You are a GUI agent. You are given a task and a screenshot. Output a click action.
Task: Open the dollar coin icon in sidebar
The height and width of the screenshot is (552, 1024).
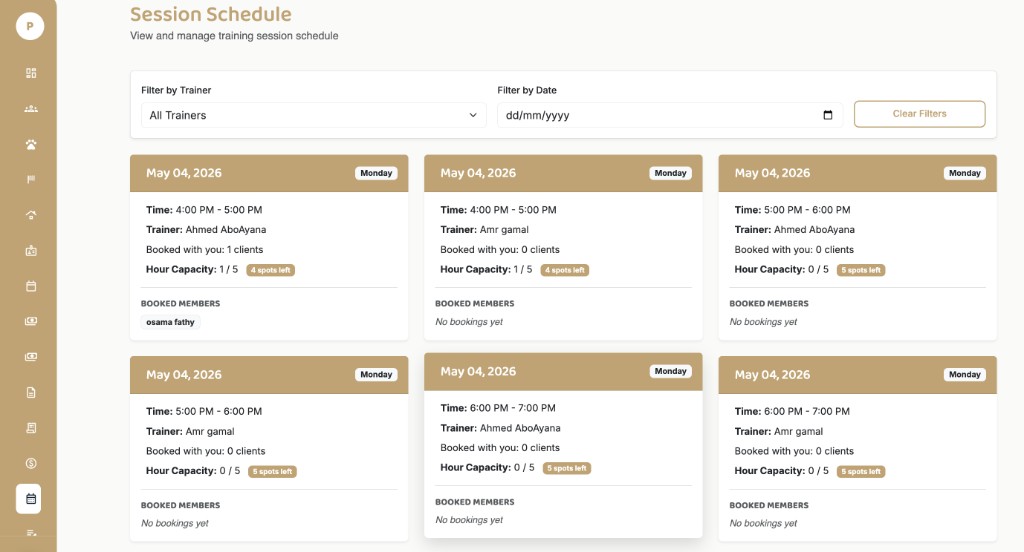(x=31, y=463)
